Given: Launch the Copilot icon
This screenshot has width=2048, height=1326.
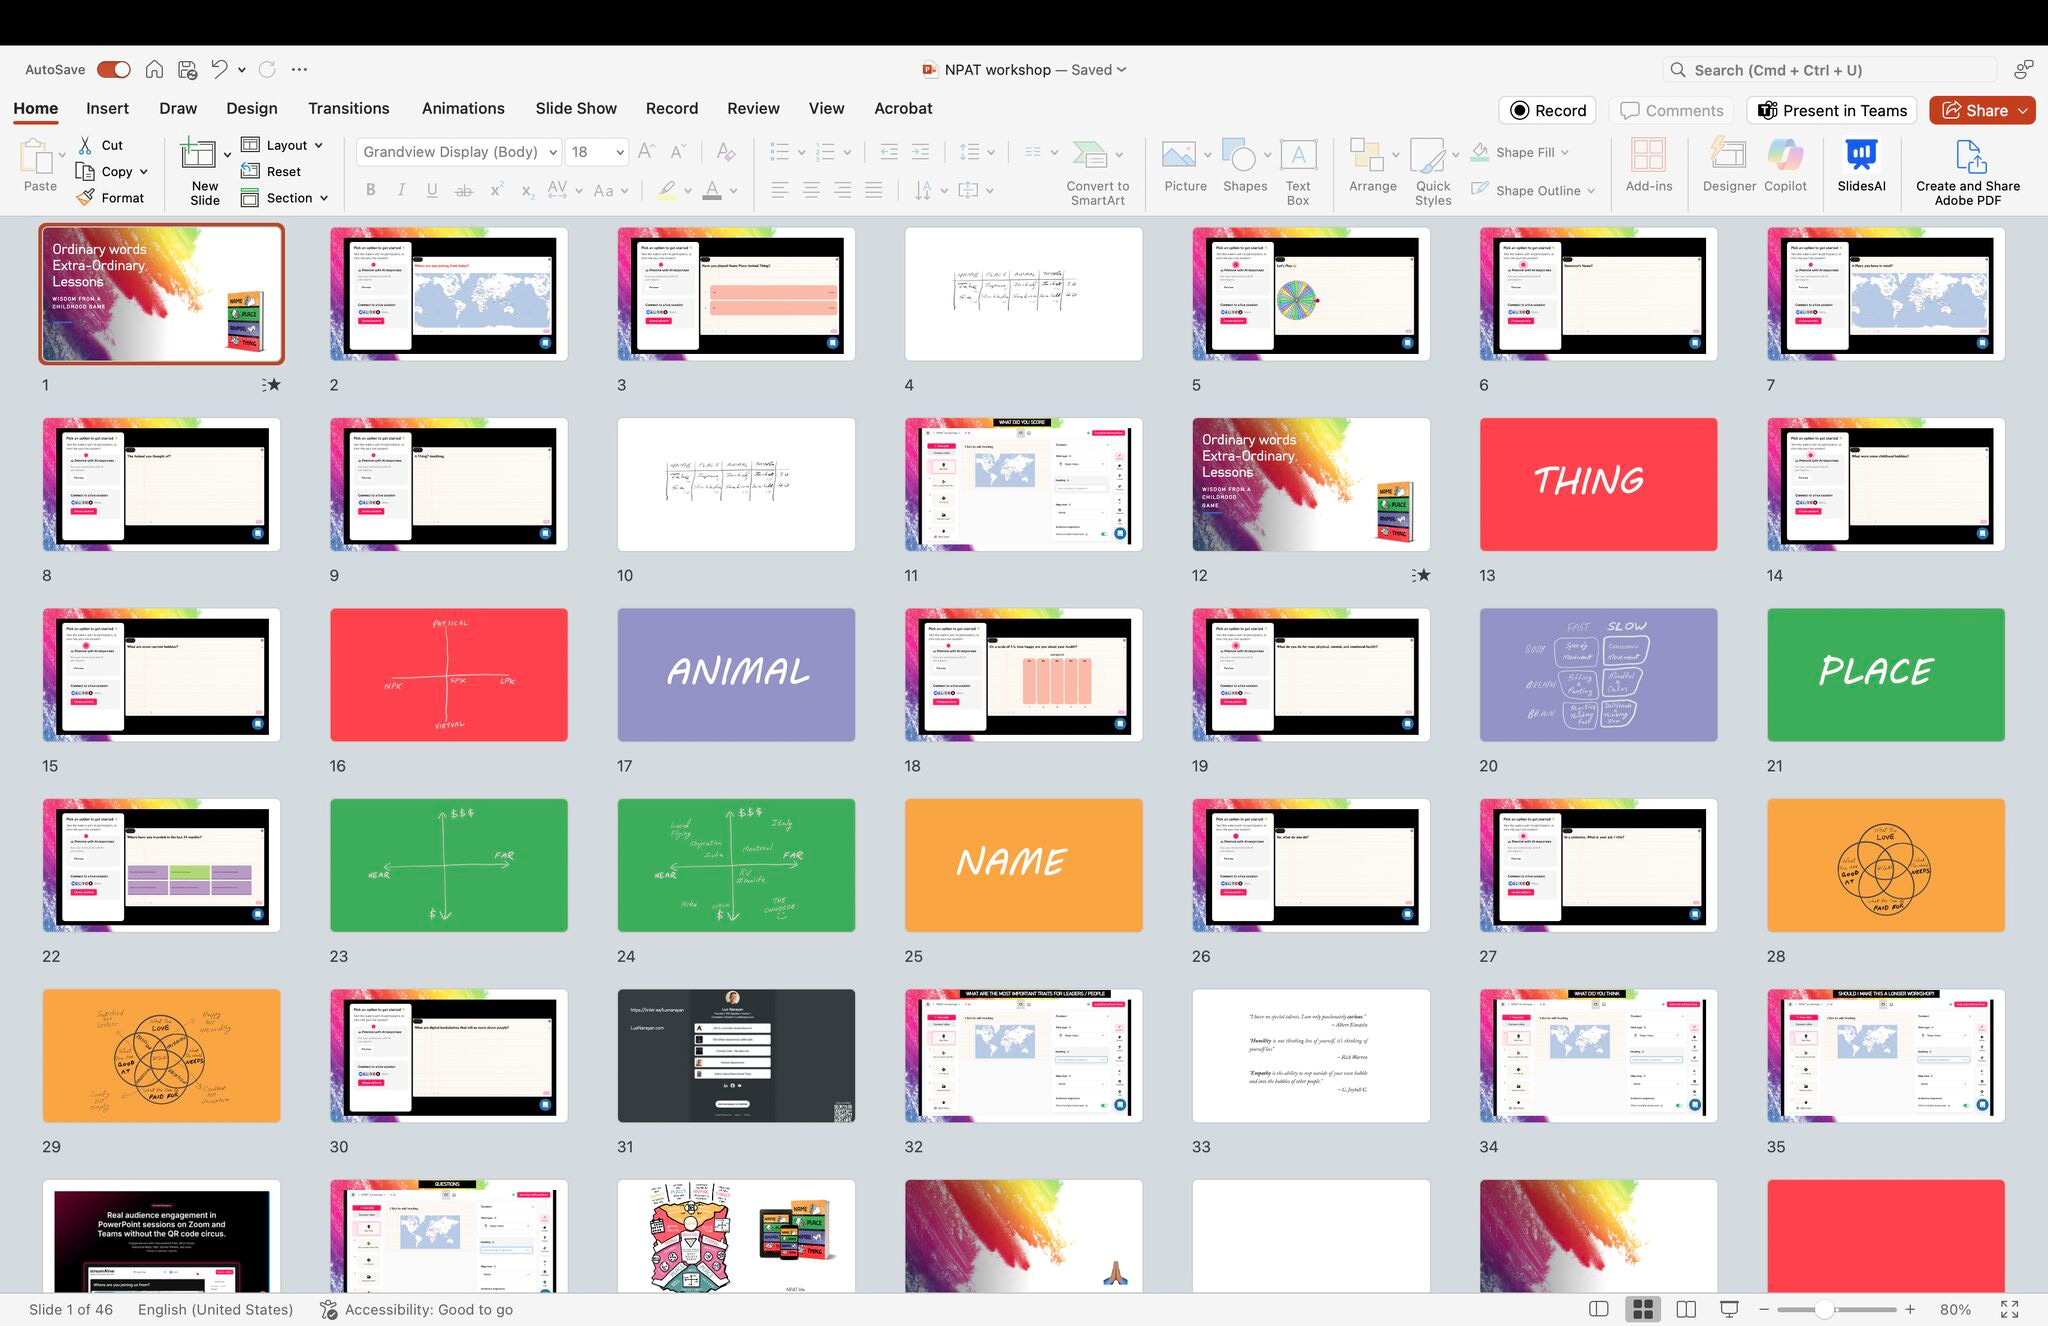Looking at the screenshot, I should click(1785, 156).
